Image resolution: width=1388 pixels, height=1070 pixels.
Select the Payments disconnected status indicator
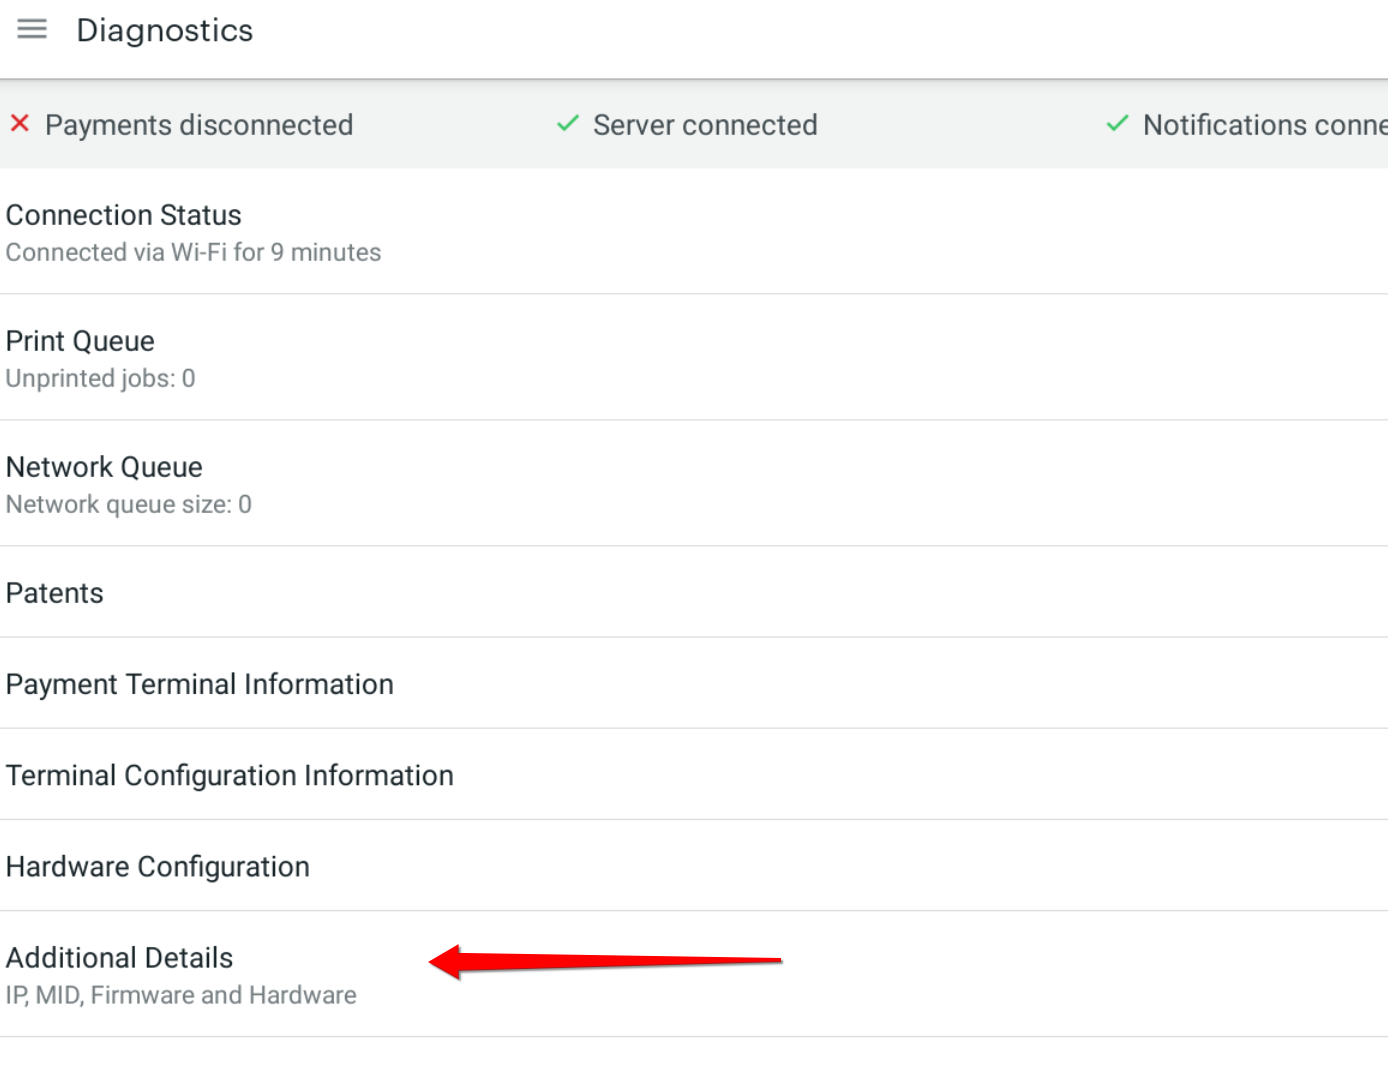(x=199, y=125)
